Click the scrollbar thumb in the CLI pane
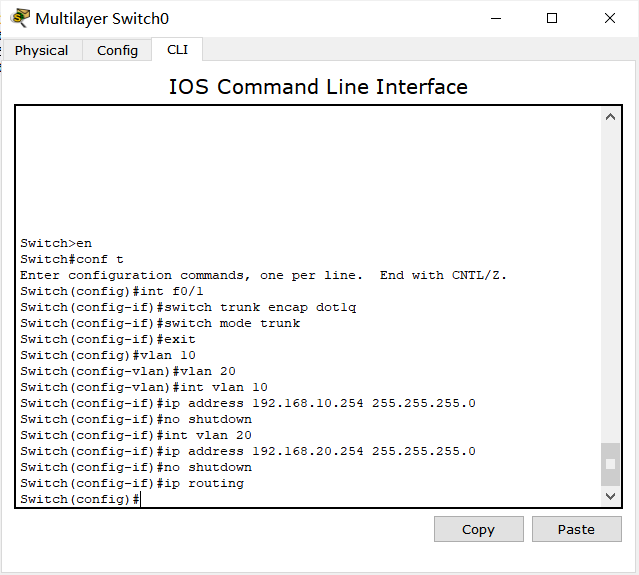639x575 pixels. (x=611, y=464)
